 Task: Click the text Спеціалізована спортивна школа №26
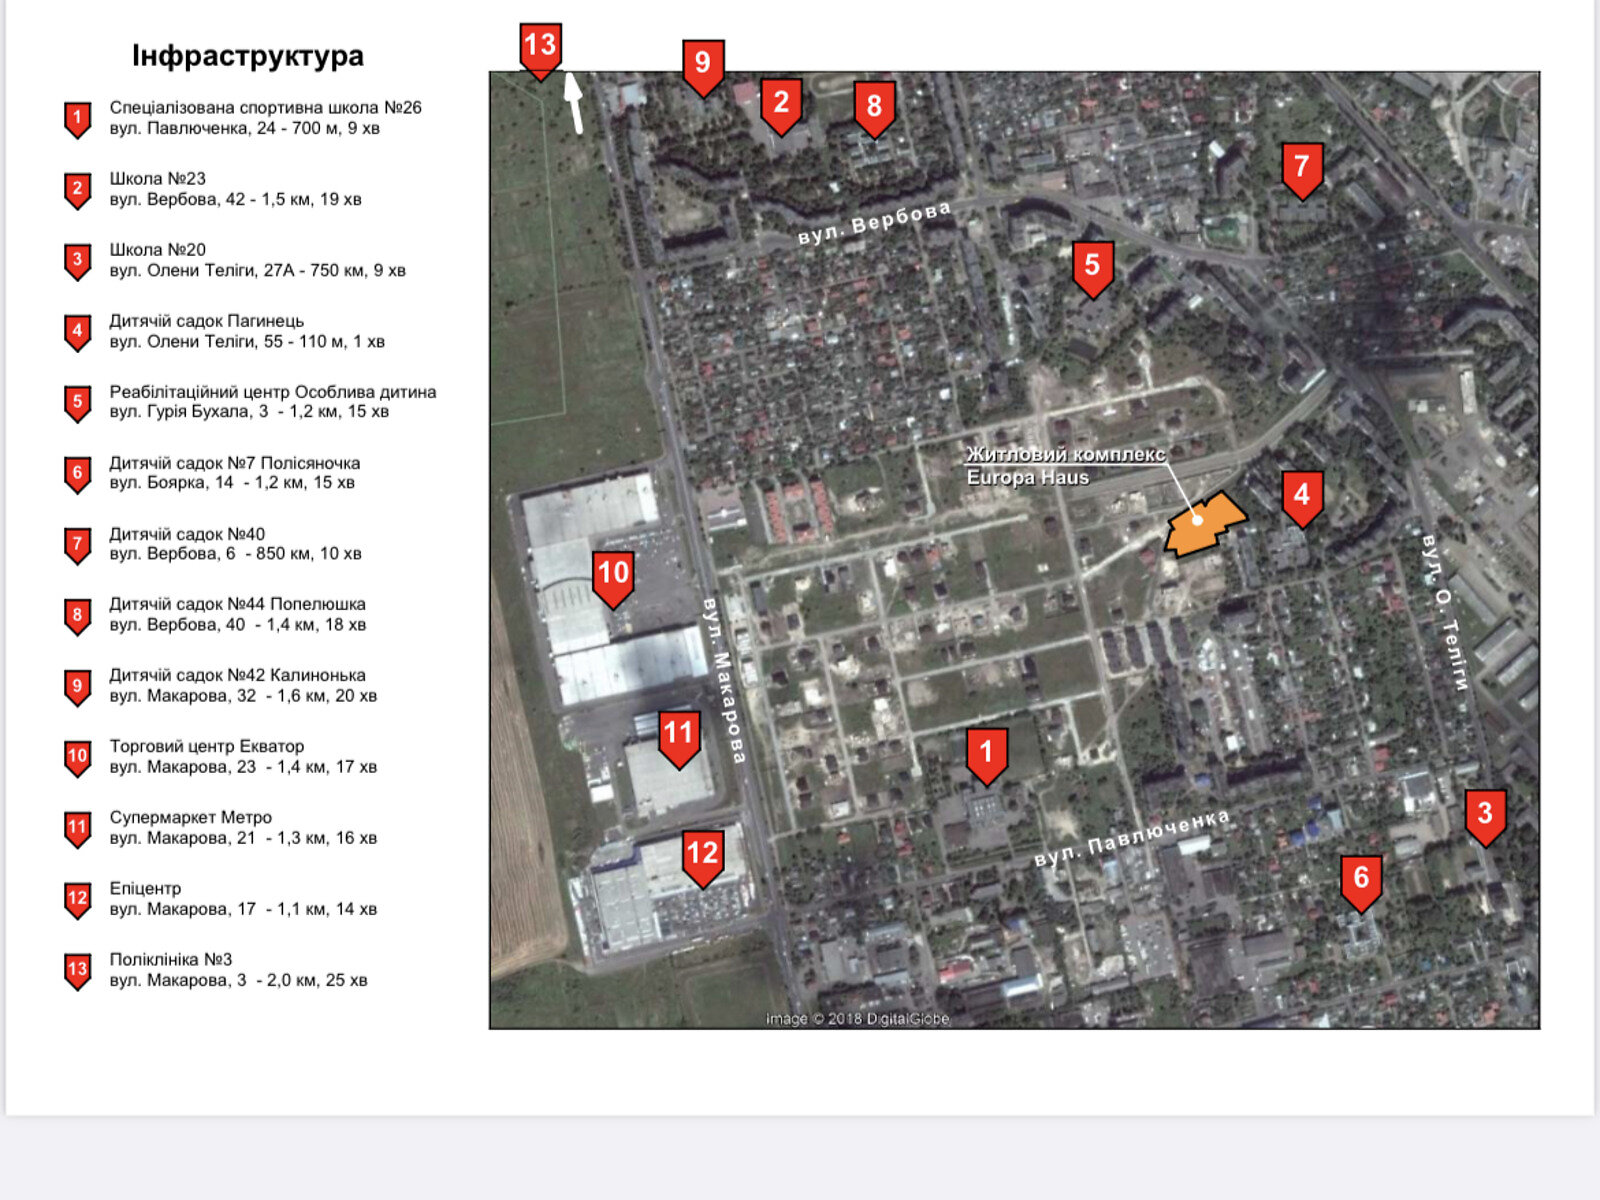pyautogui.click(x=266, y=108)
